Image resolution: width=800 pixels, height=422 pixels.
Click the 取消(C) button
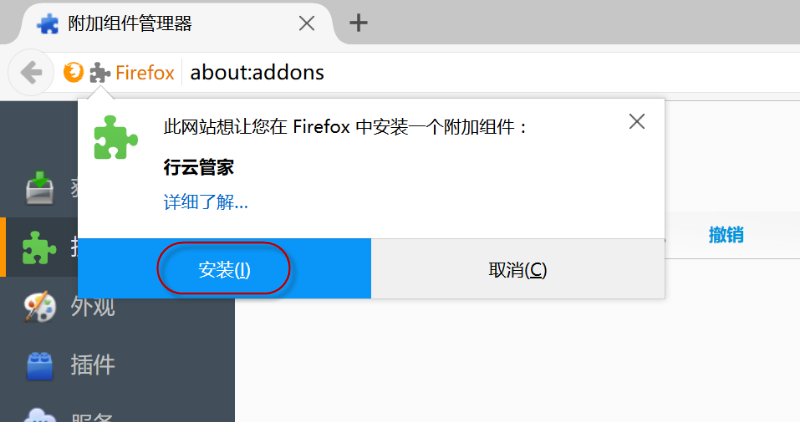(517, 269)
